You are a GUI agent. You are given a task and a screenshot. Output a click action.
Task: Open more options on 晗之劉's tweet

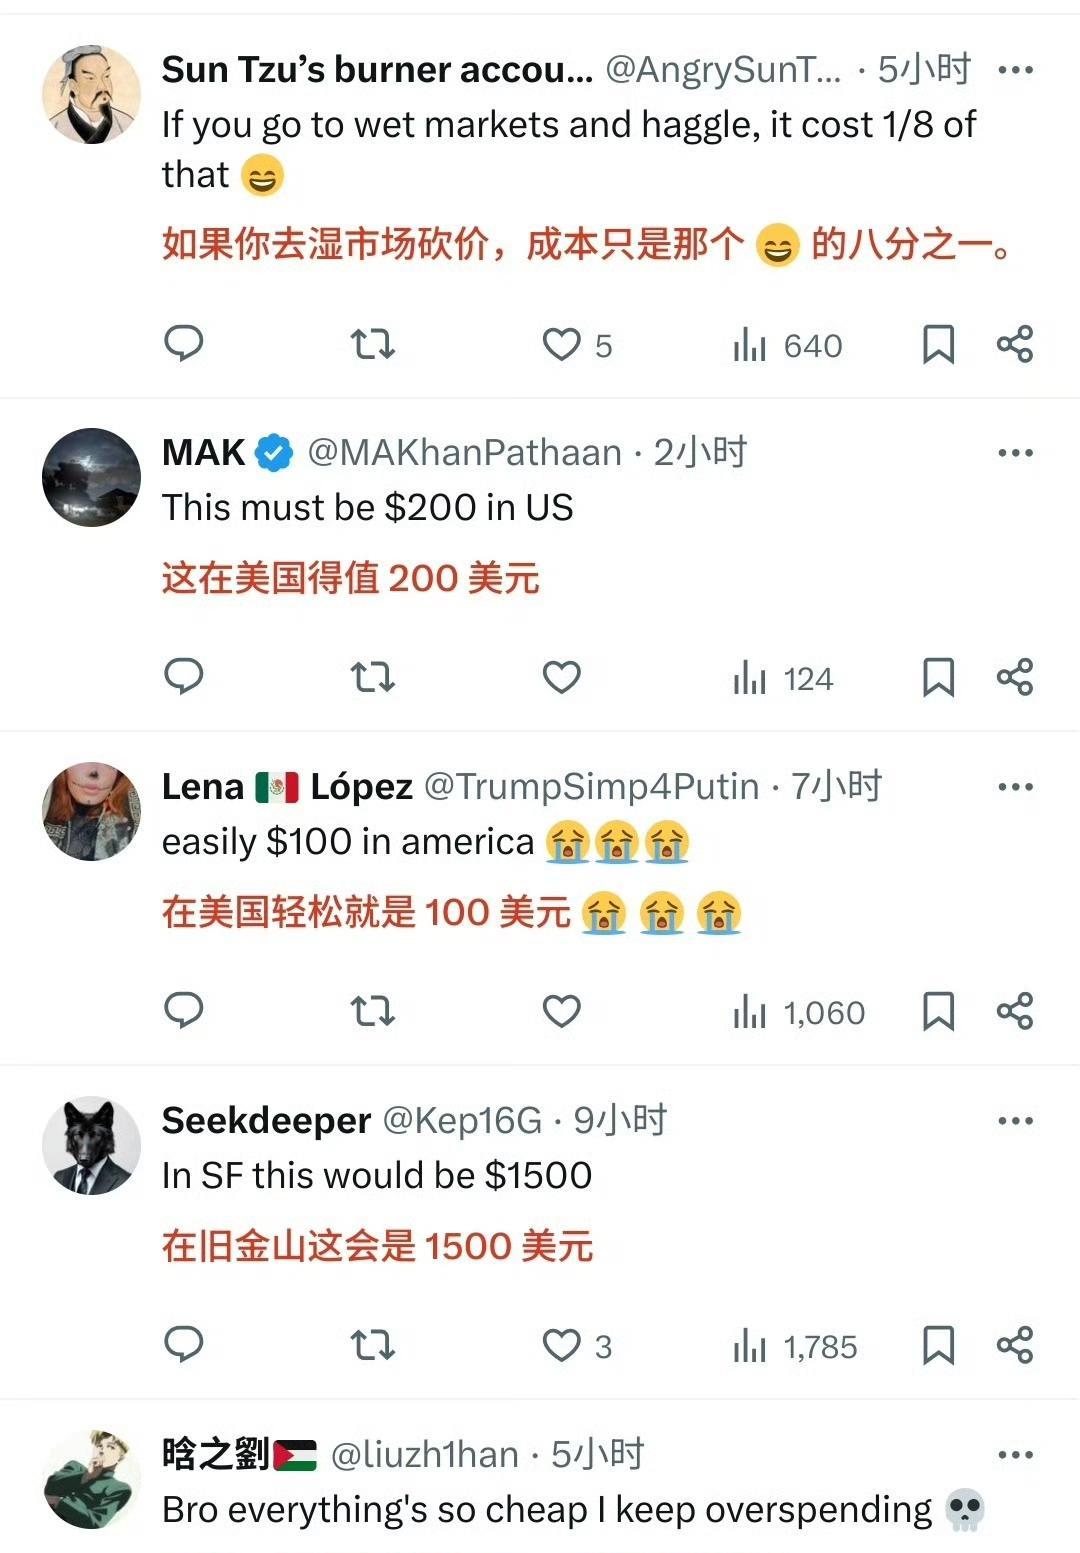pos(1015,1455)
